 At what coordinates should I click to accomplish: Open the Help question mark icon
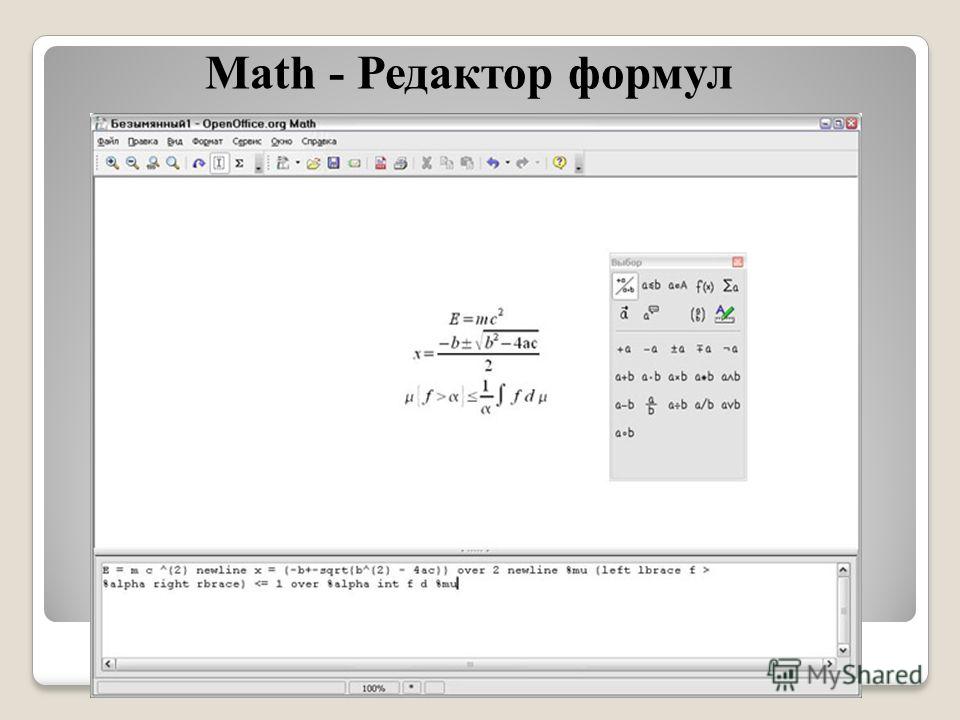pos(559,163)
